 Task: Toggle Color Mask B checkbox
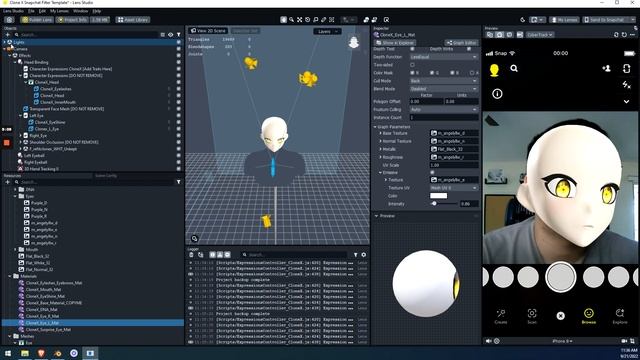452,73
